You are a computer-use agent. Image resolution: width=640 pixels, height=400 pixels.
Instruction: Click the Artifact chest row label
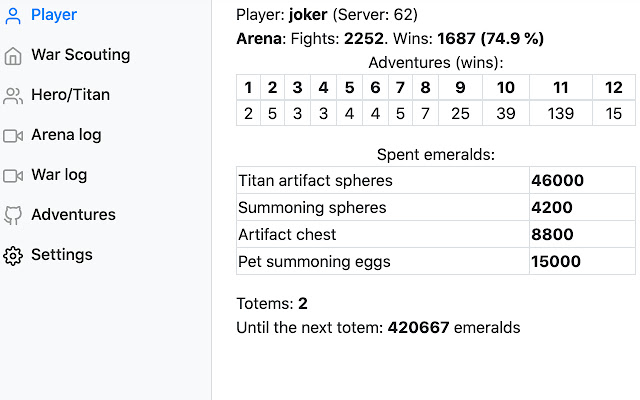(287, 235)
